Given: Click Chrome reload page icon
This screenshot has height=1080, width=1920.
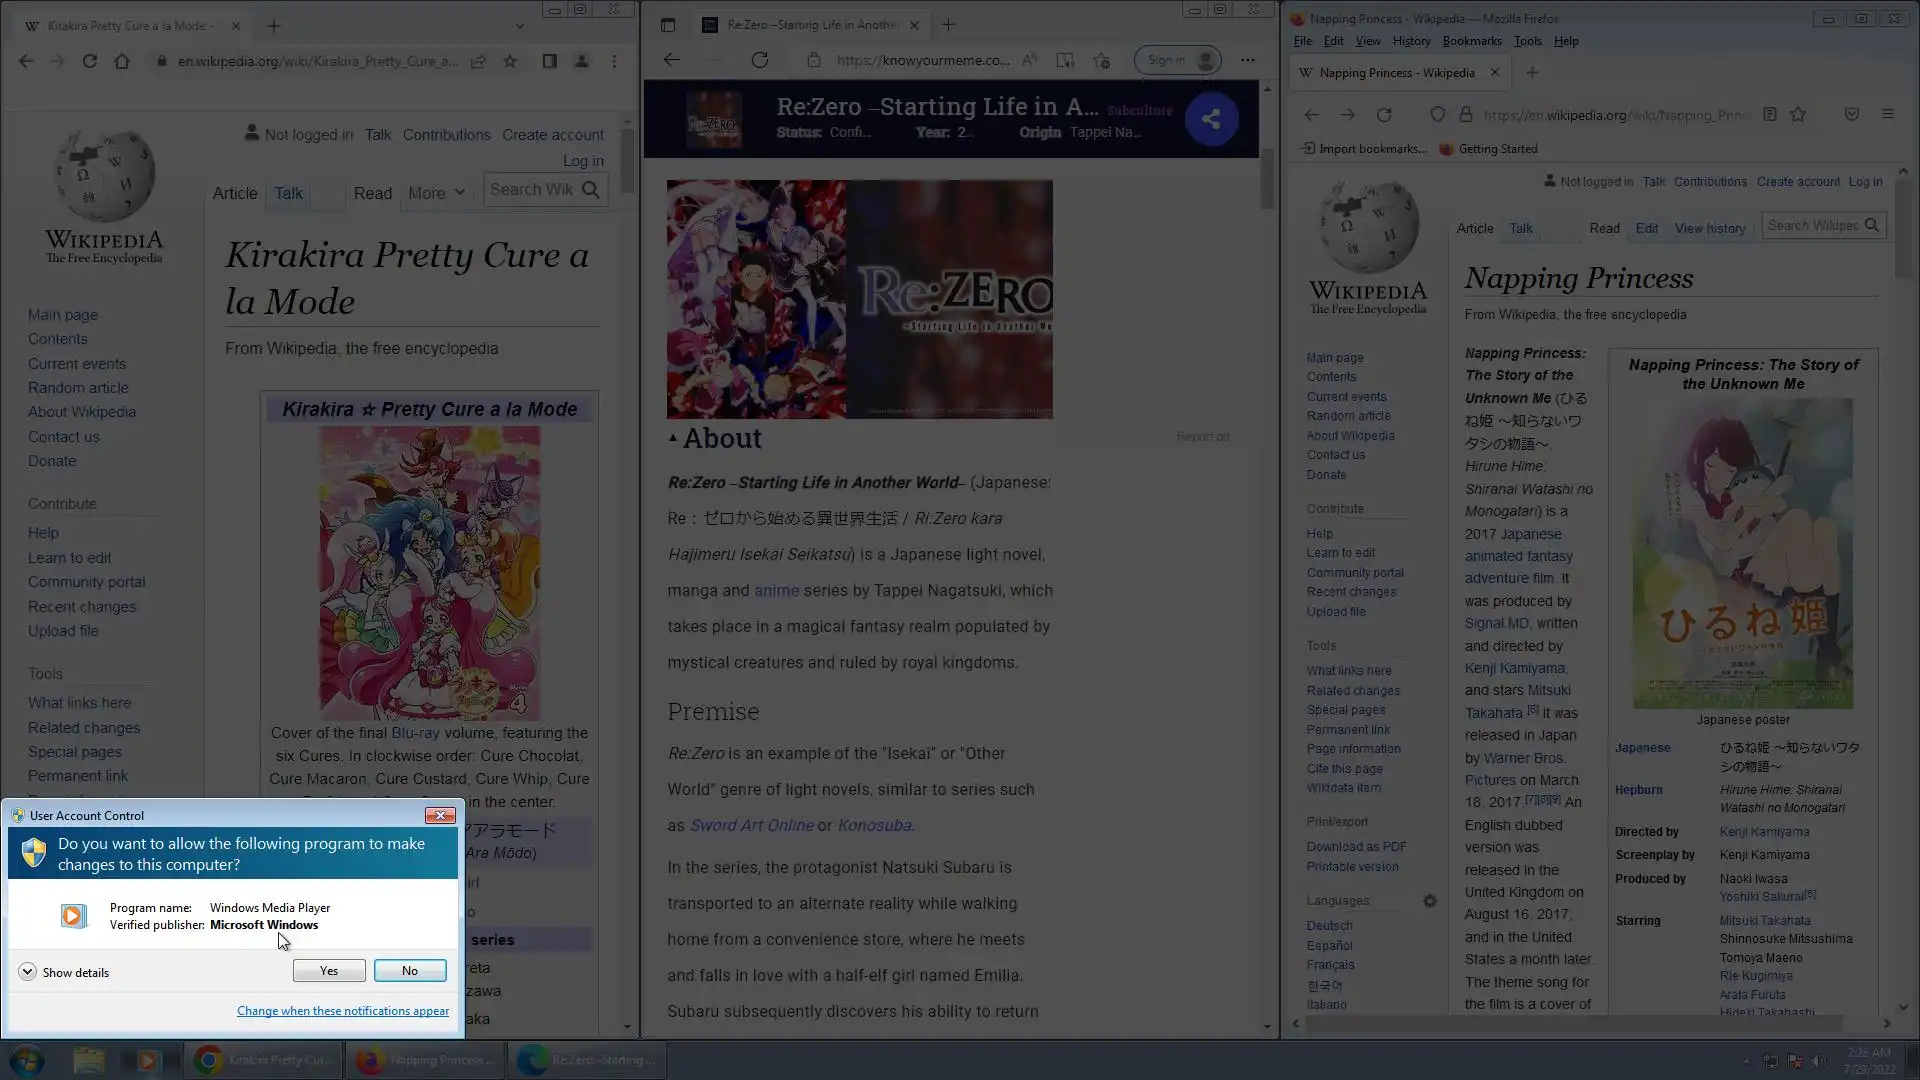Looking at the screenshot, I should click(x=90, y=61).
